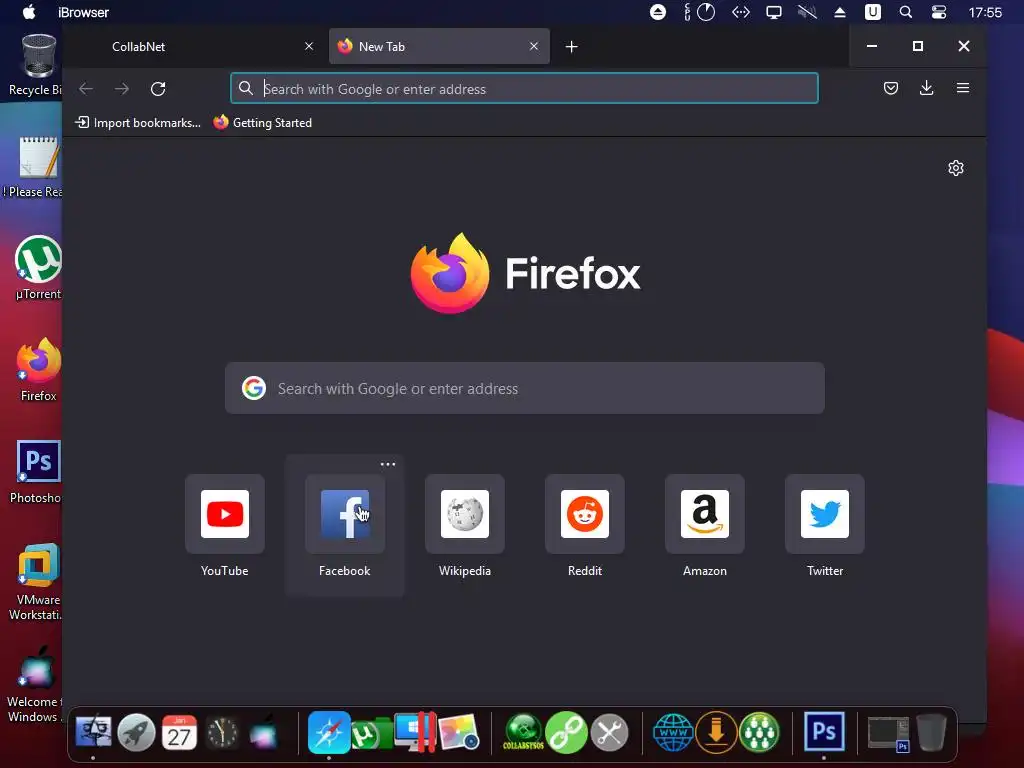Open the CollabSysOS icon in dock
This screenshot has width=1024, height=768.
pyautogui.click(x=523, y=732)
